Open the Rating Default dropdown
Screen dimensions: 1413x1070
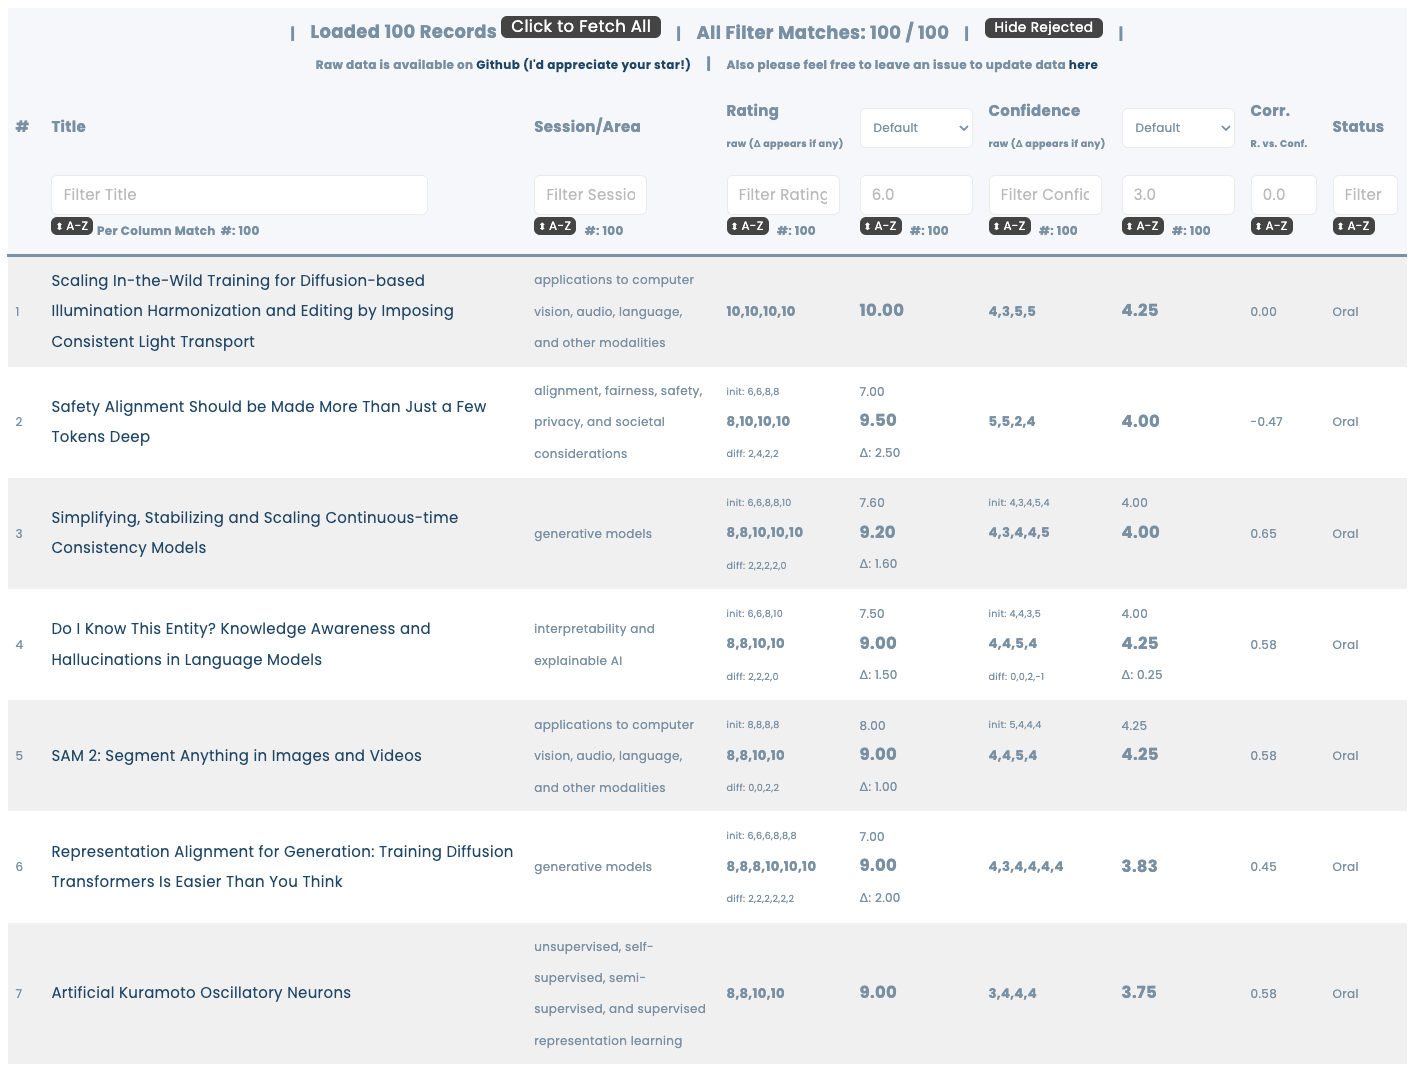coord(916,128)
